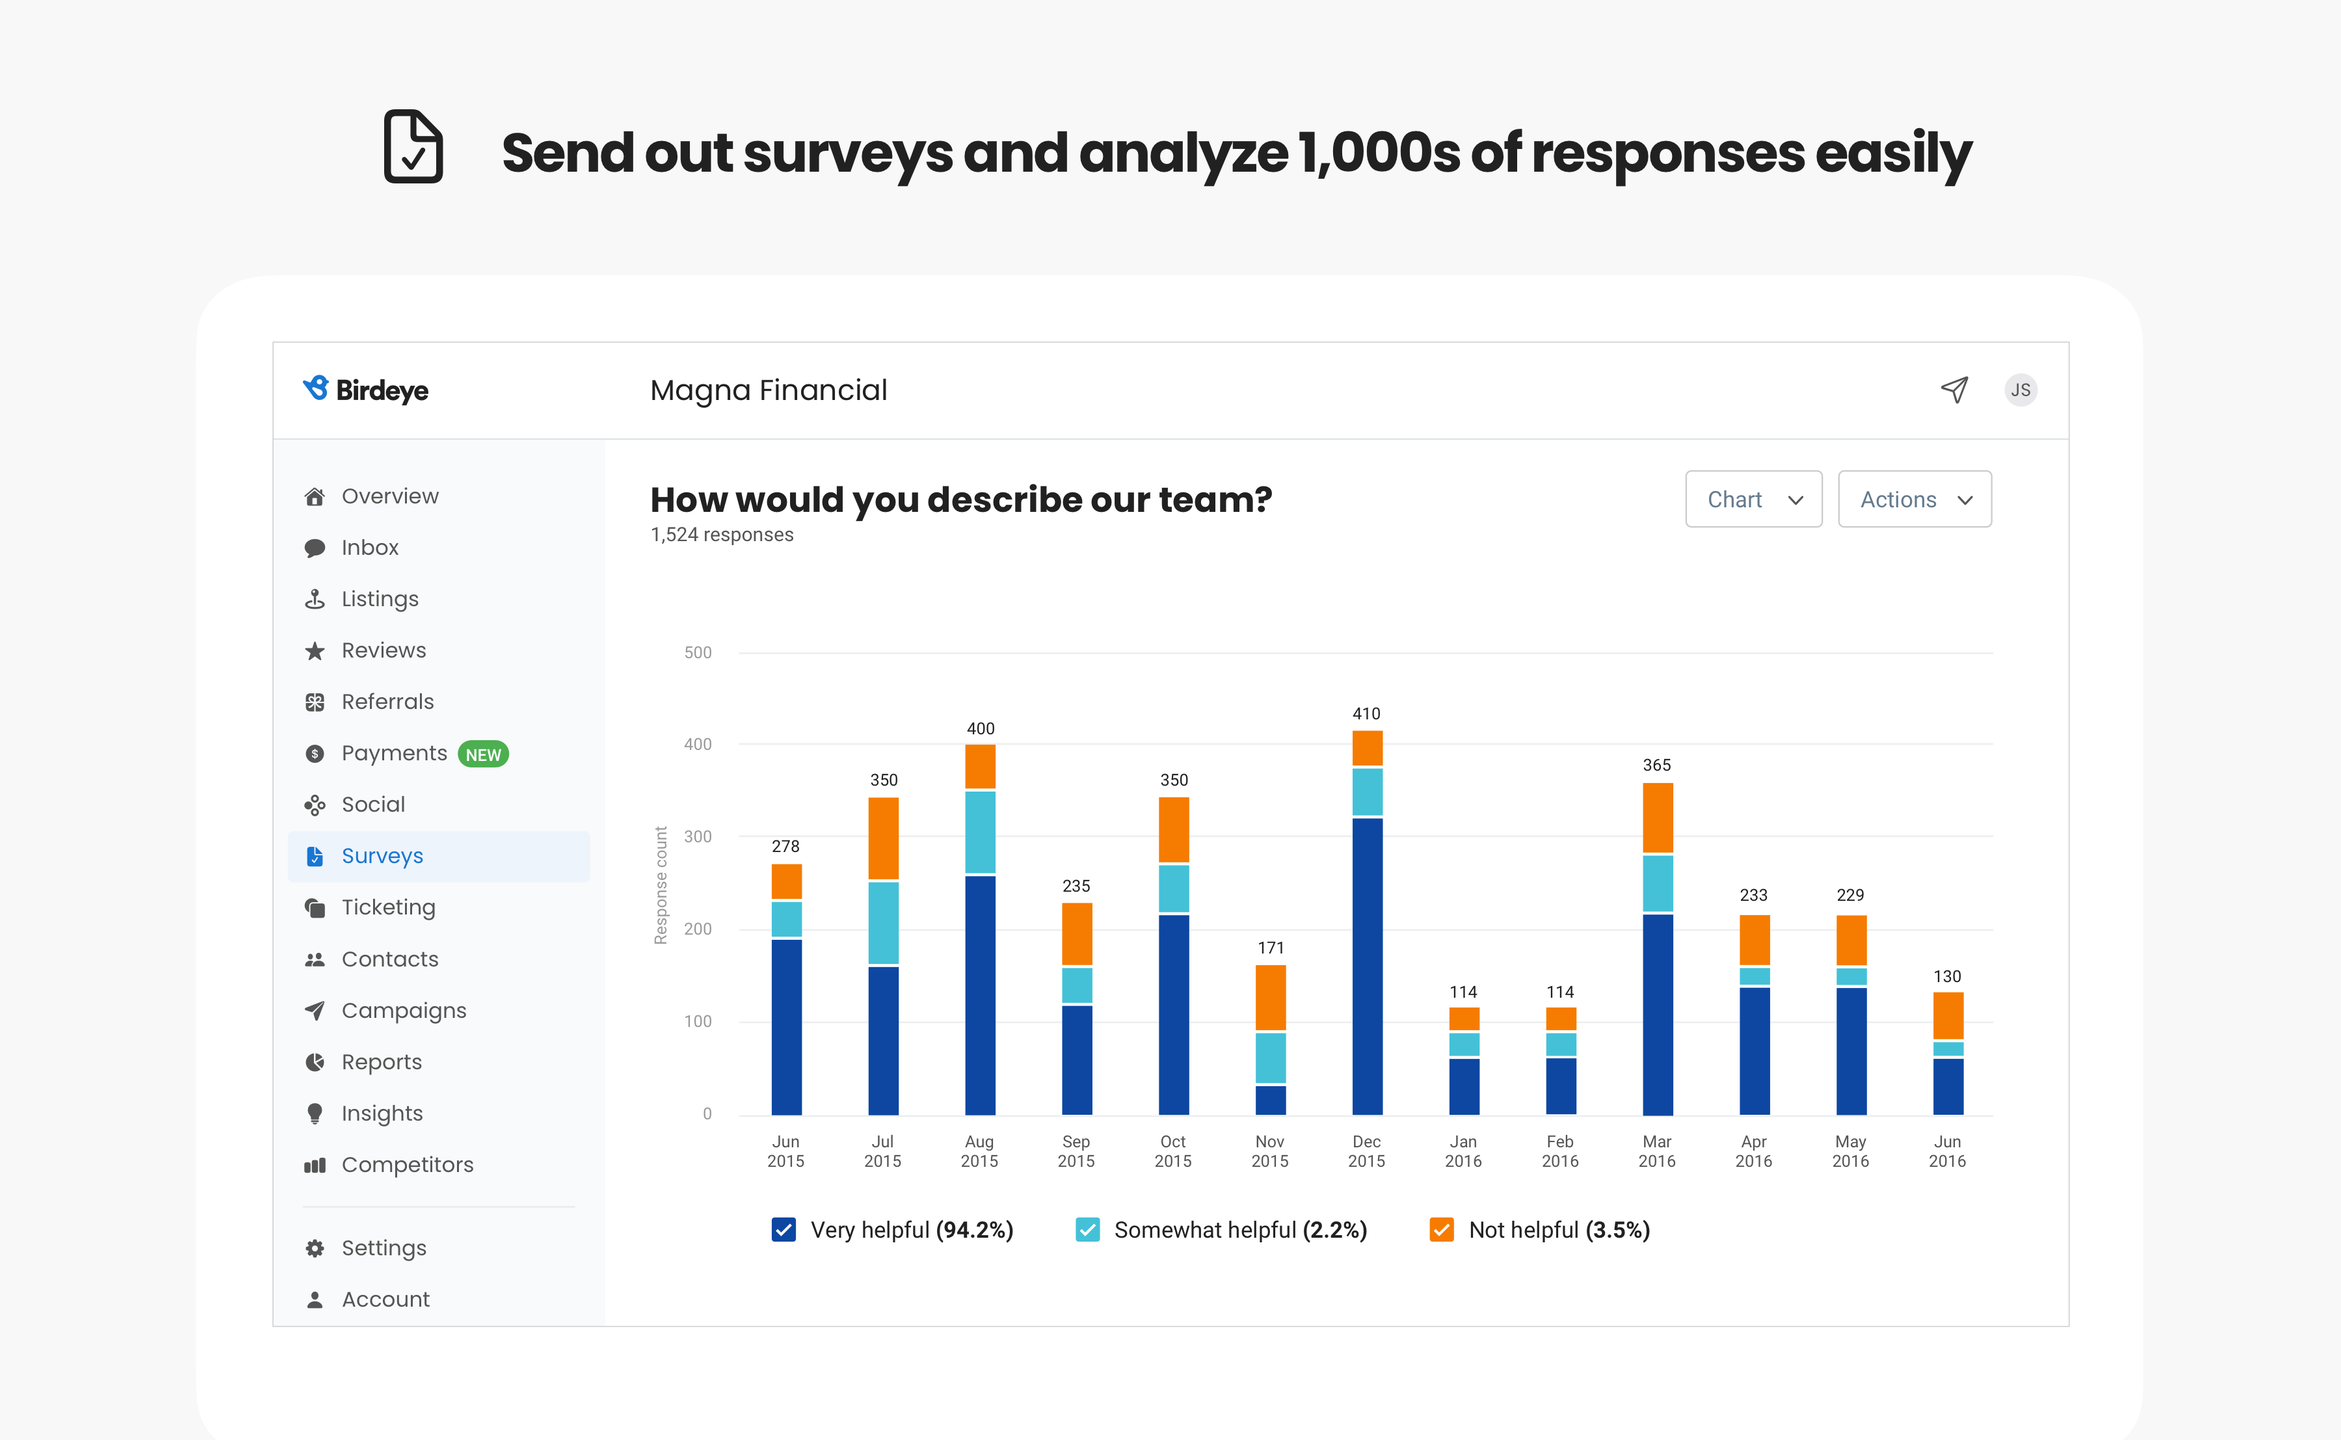Click the Birdeye logo

(x=366, y=390)
